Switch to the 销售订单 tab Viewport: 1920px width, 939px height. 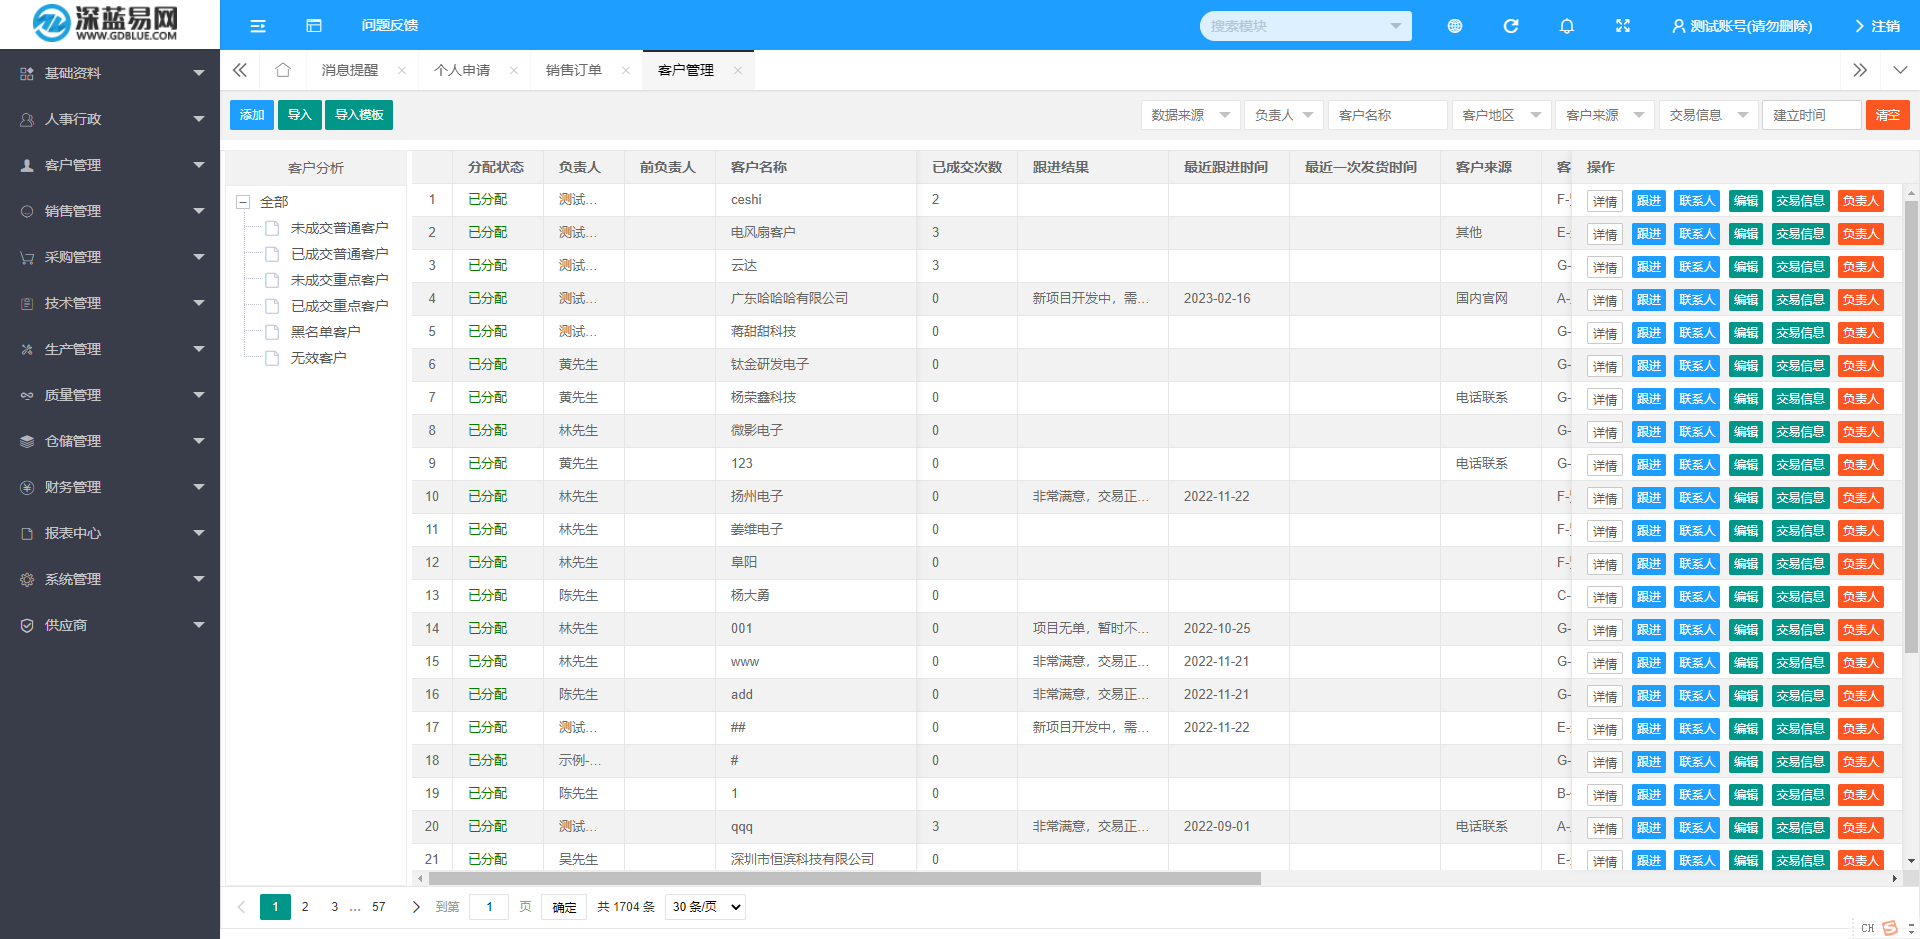(x=574, y=70)
